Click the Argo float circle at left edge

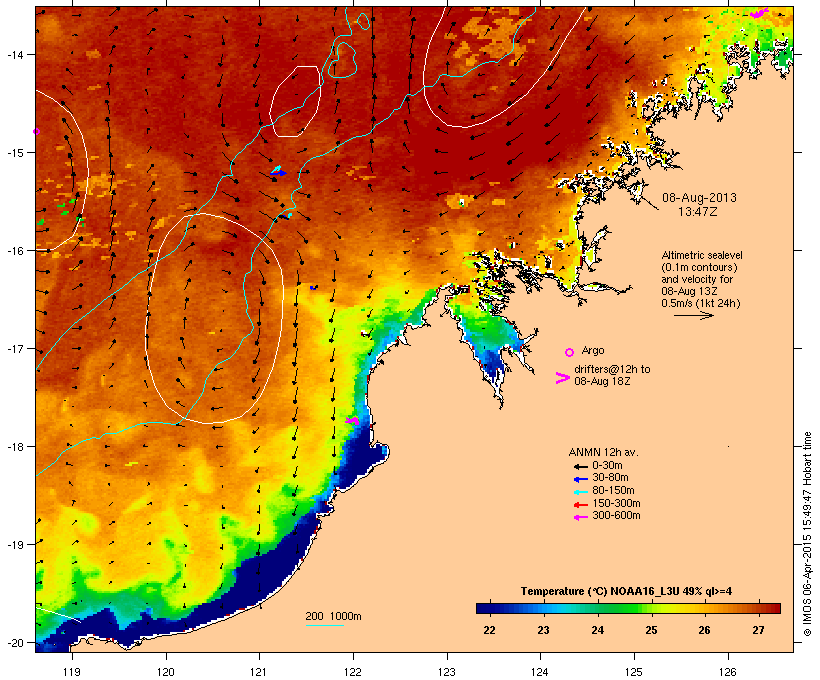[x=36, y=131]
